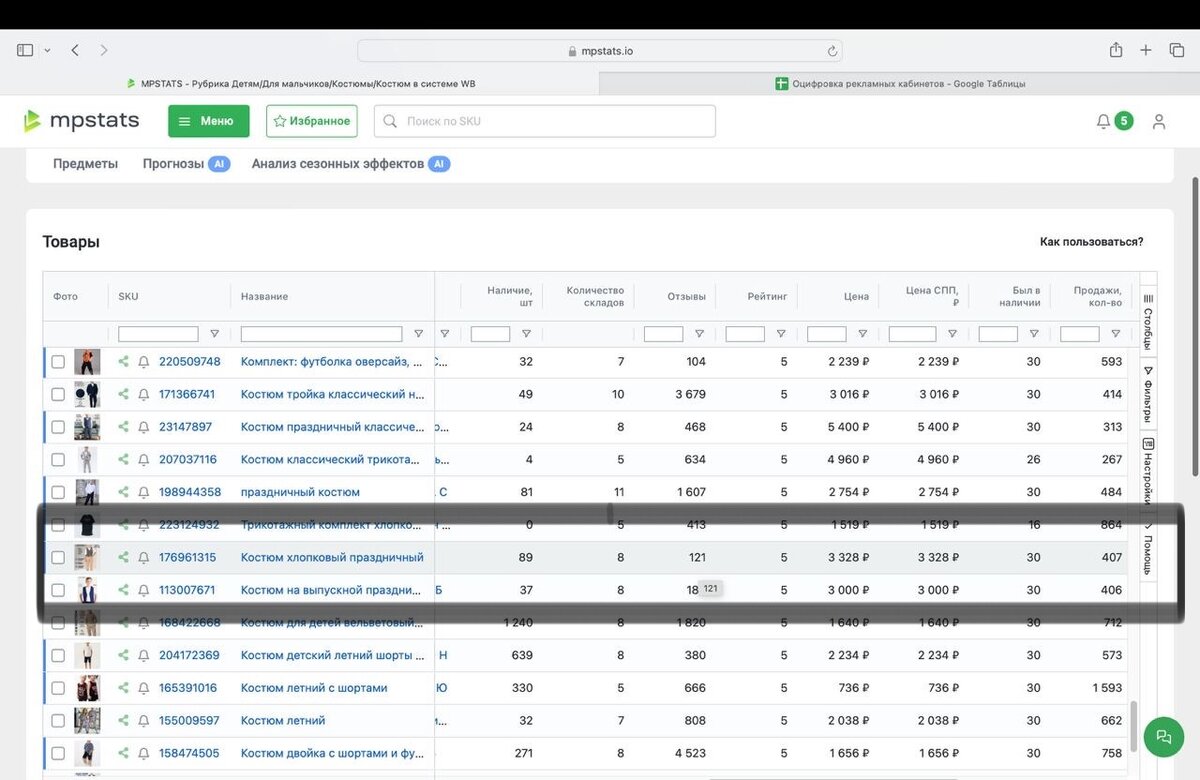Click Safari address bar mpstats.io

coord(600,51)
